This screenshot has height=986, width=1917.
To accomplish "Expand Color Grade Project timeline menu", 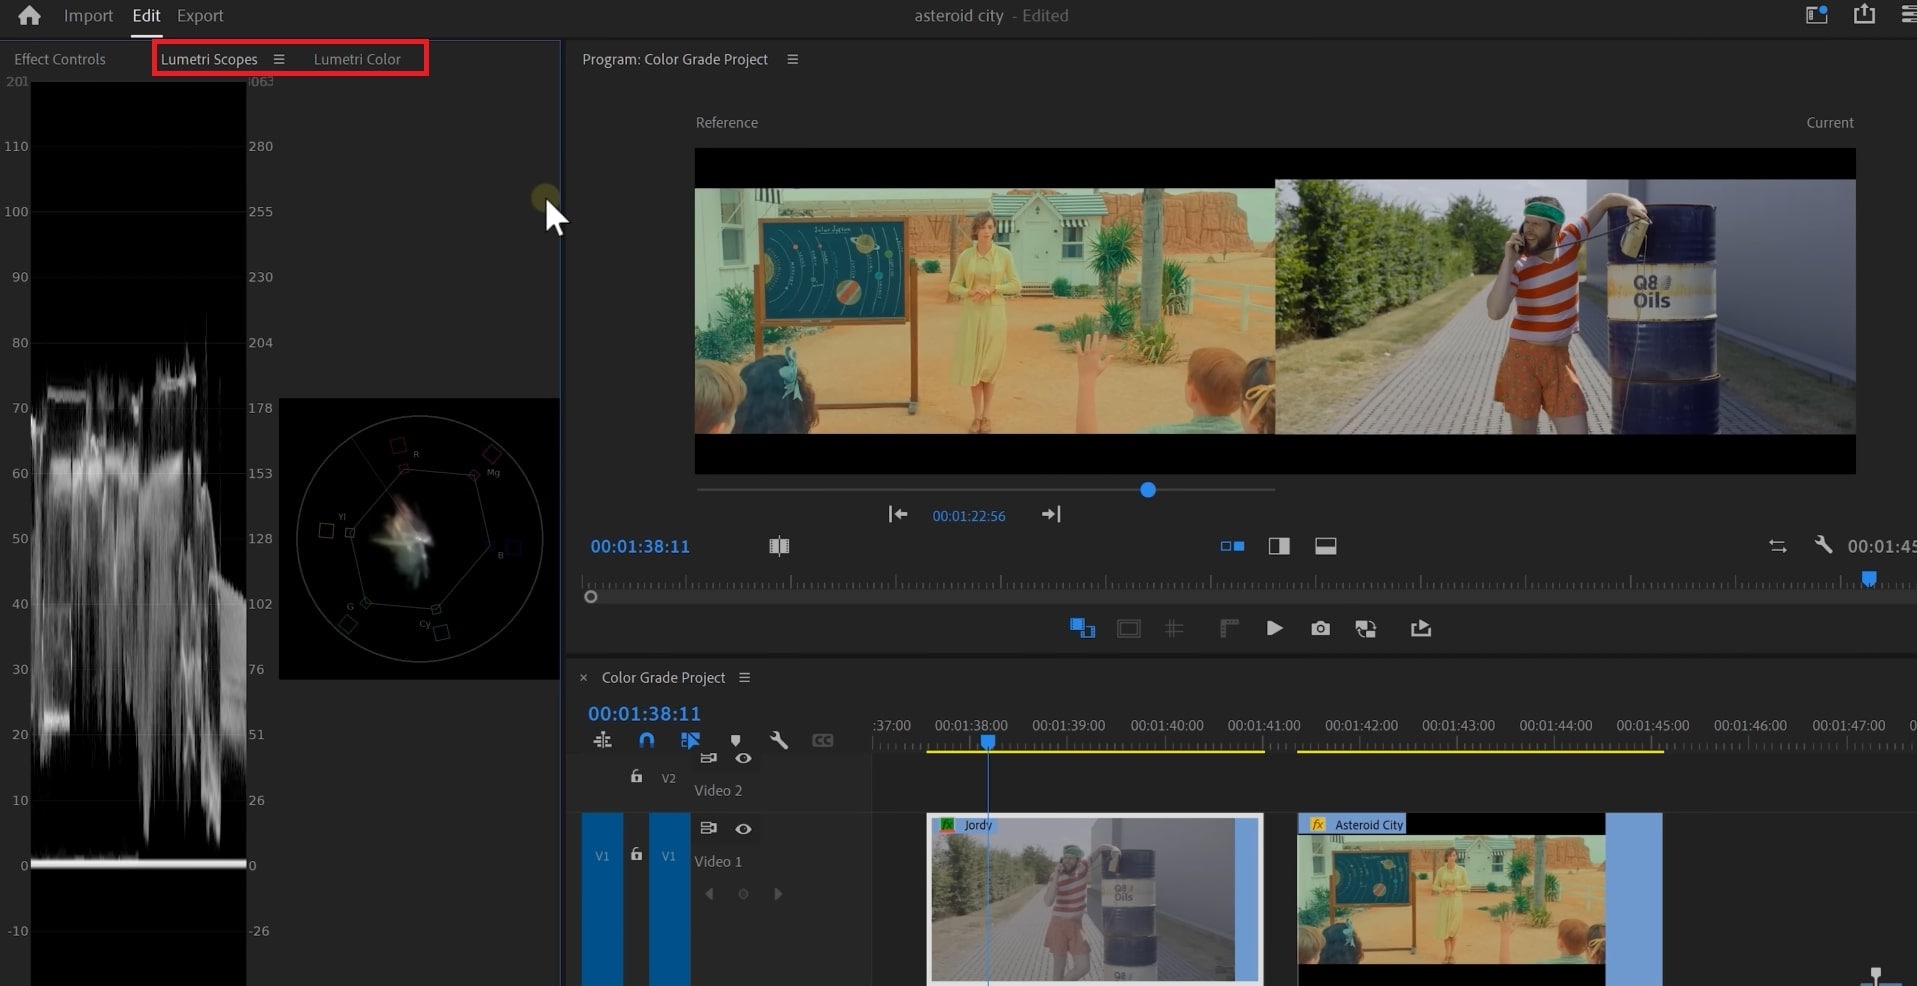I will click(744, 677).
